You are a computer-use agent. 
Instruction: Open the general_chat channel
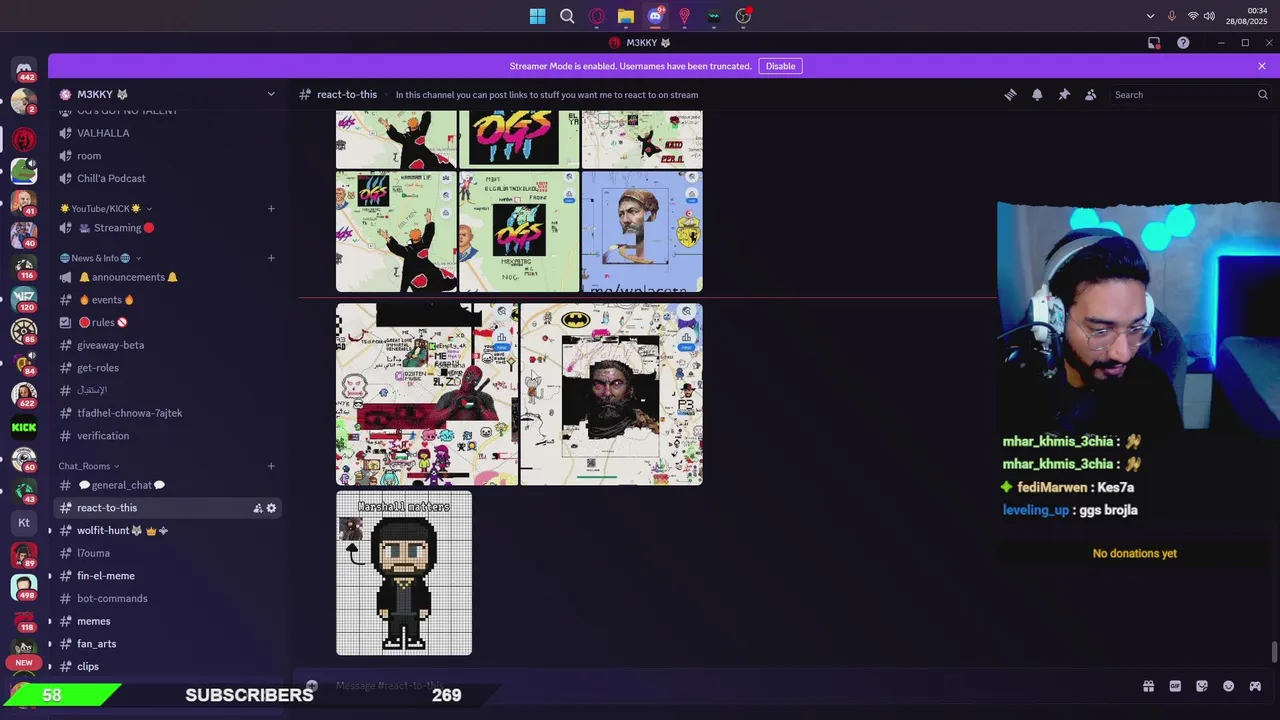point(167,485)
